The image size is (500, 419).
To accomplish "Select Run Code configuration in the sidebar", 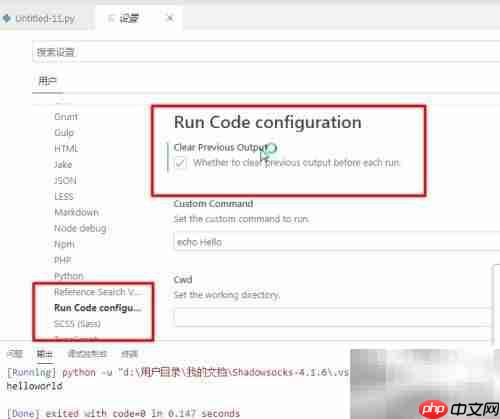I will (x=97, y=308).
